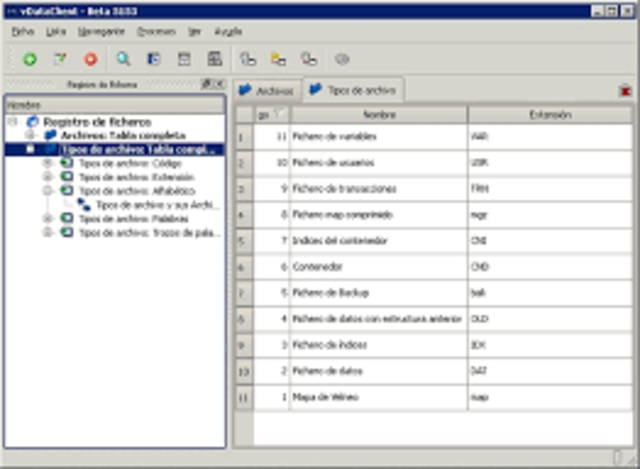This screenshot has height=469, width=640.
Task: Collapse the Tipos de archivo: Alfabético node
Action: pos(47,191)
